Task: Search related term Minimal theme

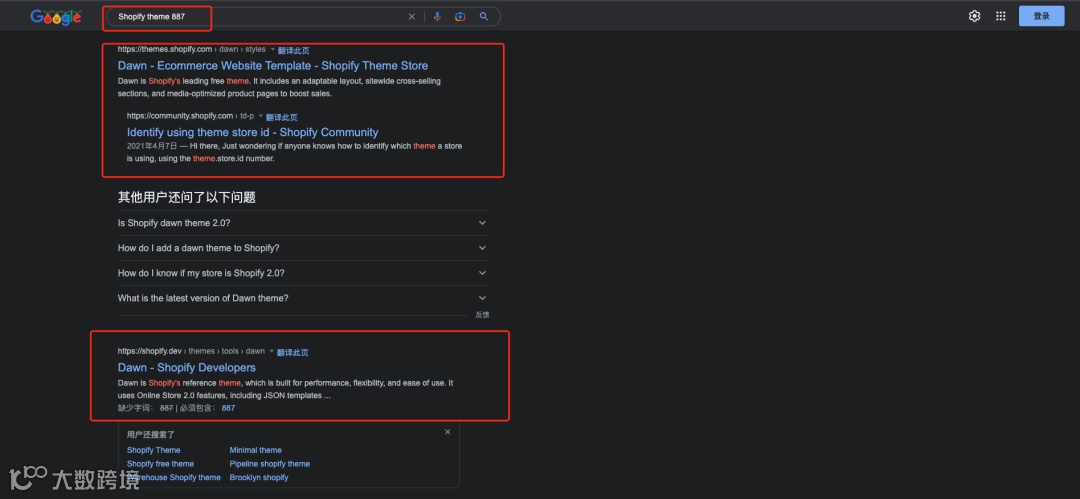Action: pyautogui.click(x=256, y=450)
